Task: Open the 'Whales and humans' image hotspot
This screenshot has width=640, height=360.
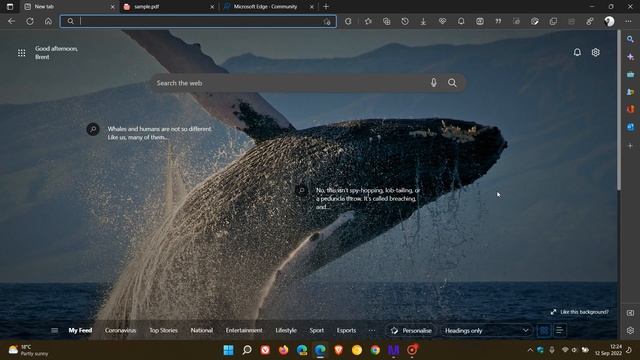Action: 93,129
